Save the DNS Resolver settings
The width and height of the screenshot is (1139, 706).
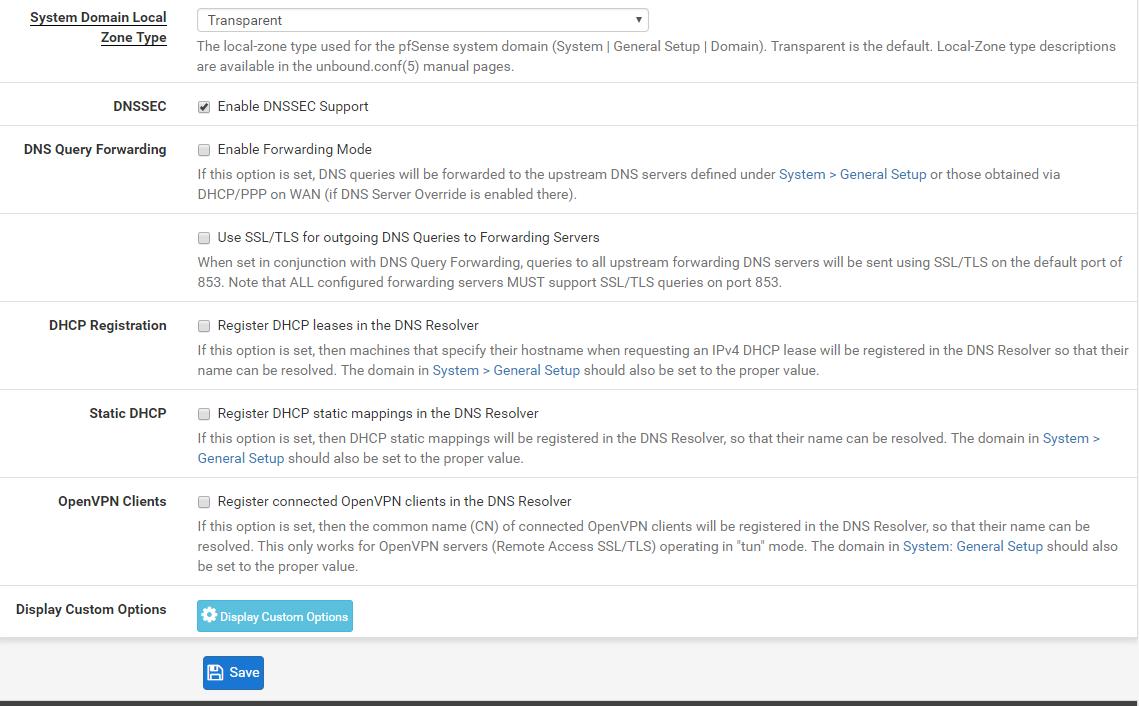(x=233, y=673)
